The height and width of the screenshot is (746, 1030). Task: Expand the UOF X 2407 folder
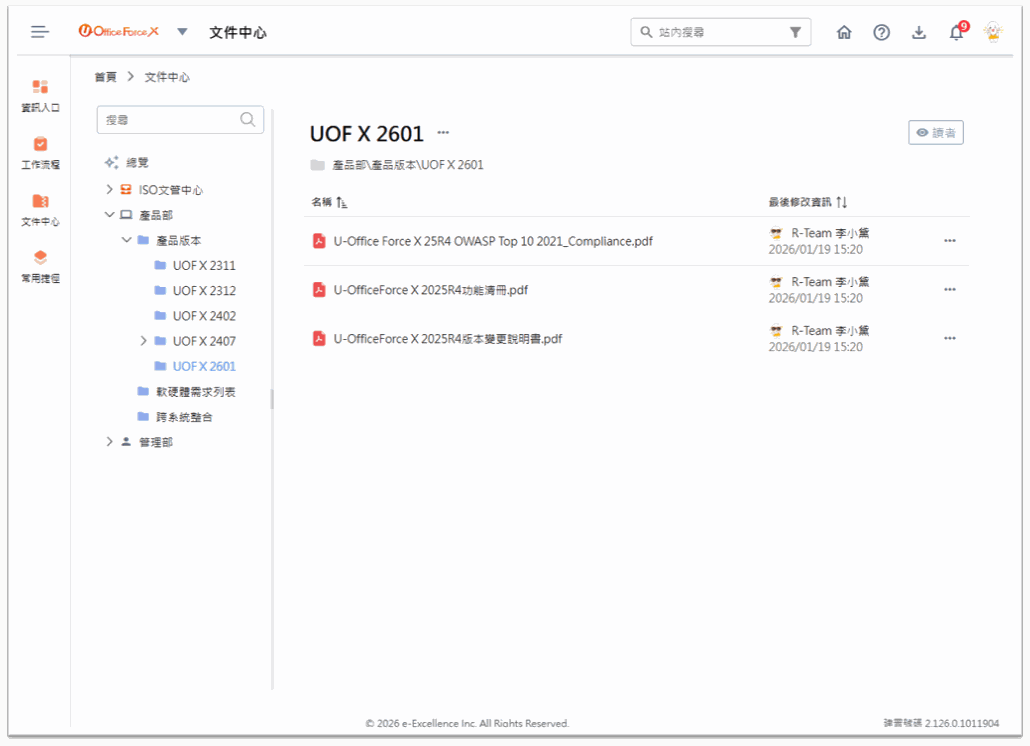click(x=144, y=341)
